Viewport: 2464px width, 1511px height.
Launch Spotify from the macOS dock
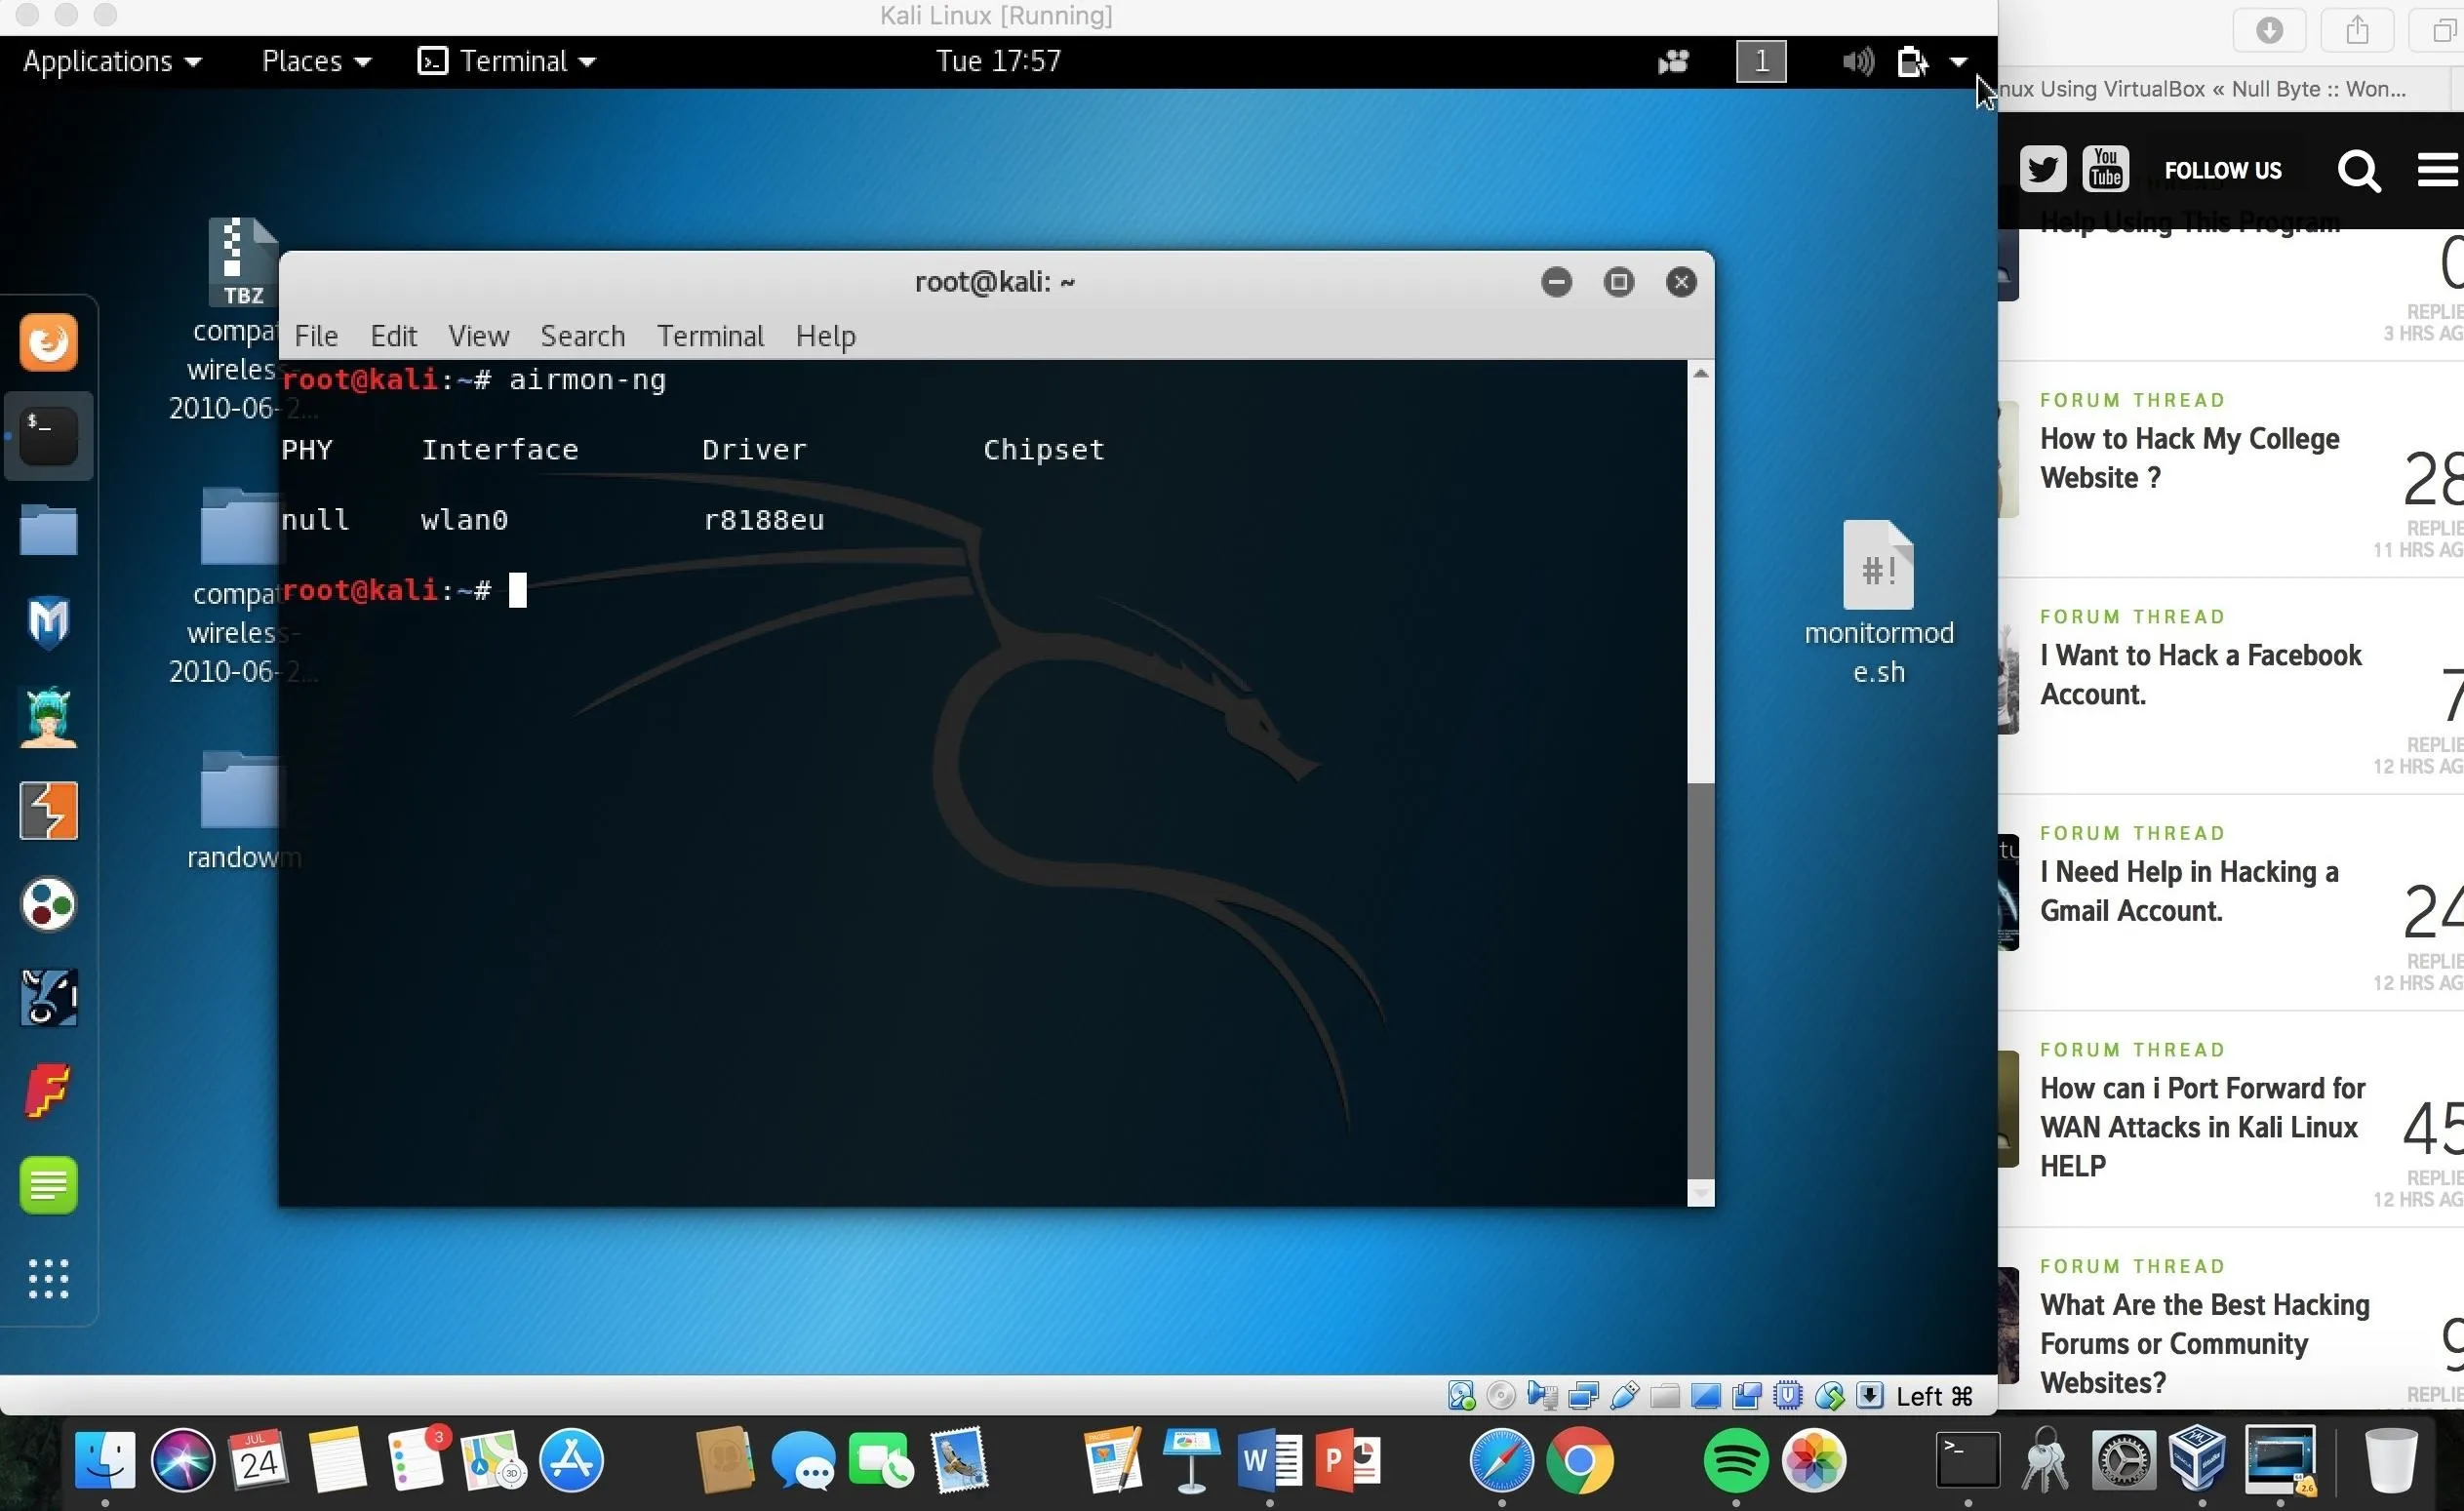1735,1460
